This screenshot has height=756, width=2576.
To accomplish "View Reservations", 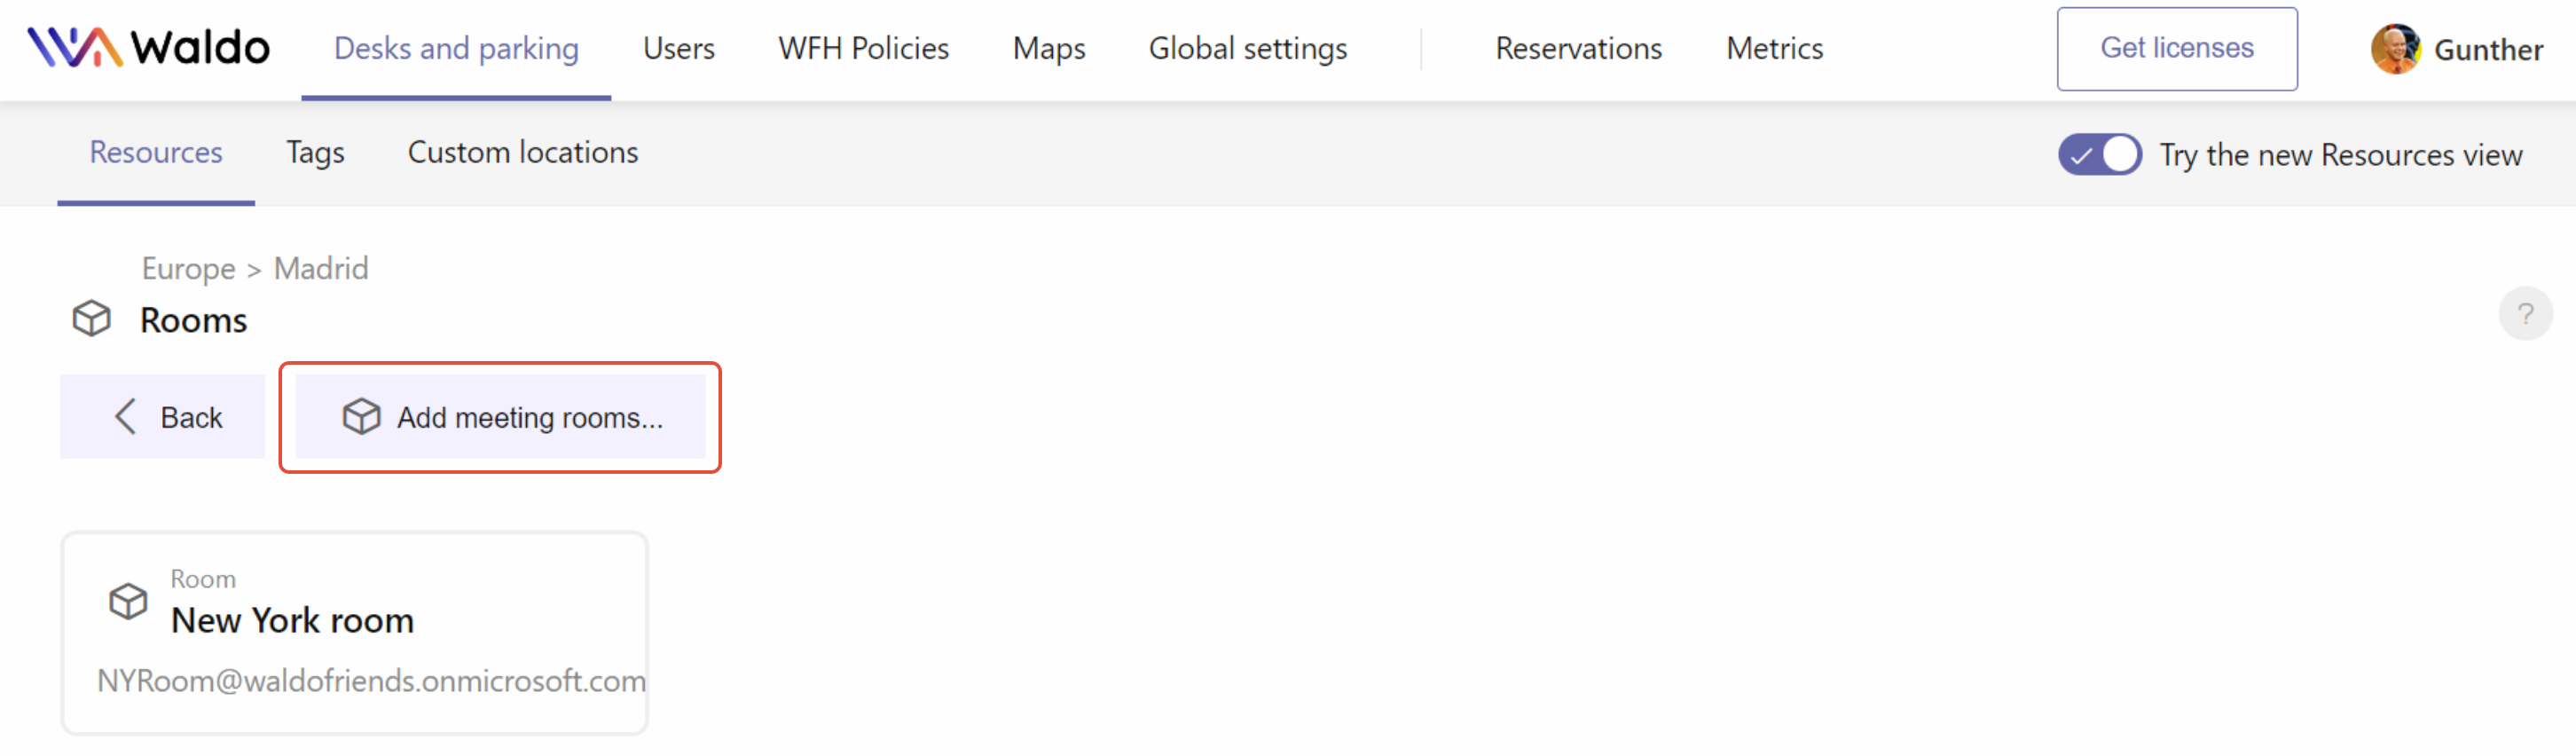I will [x=1578, y=48].
